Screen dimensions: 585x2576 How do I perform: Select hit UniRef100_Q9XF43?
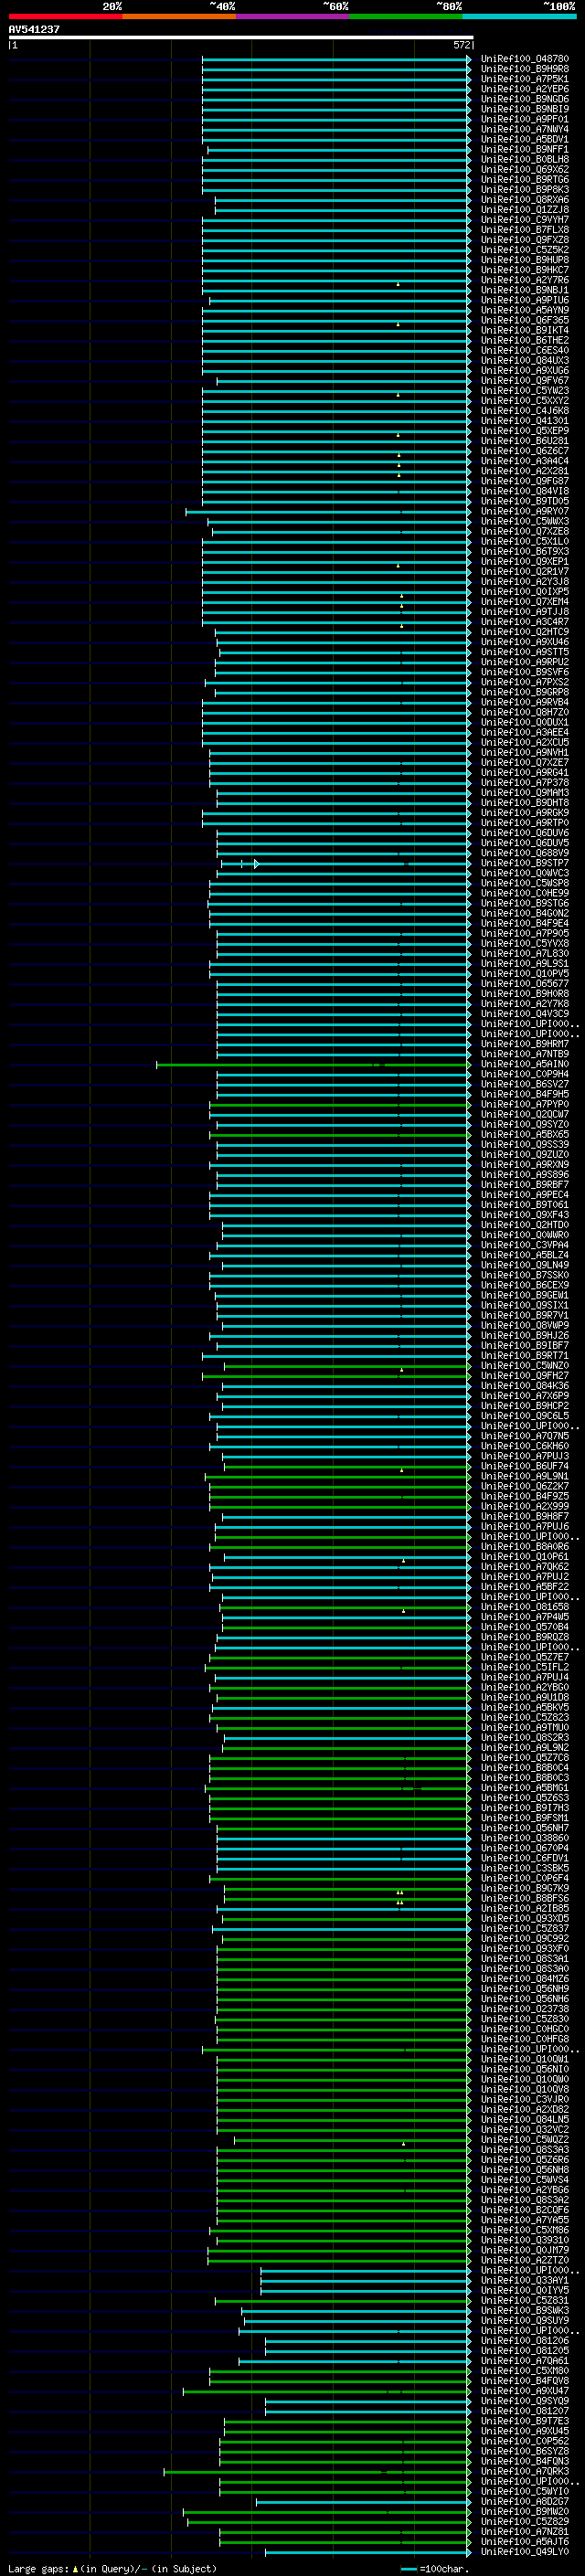click(525, 1215)
